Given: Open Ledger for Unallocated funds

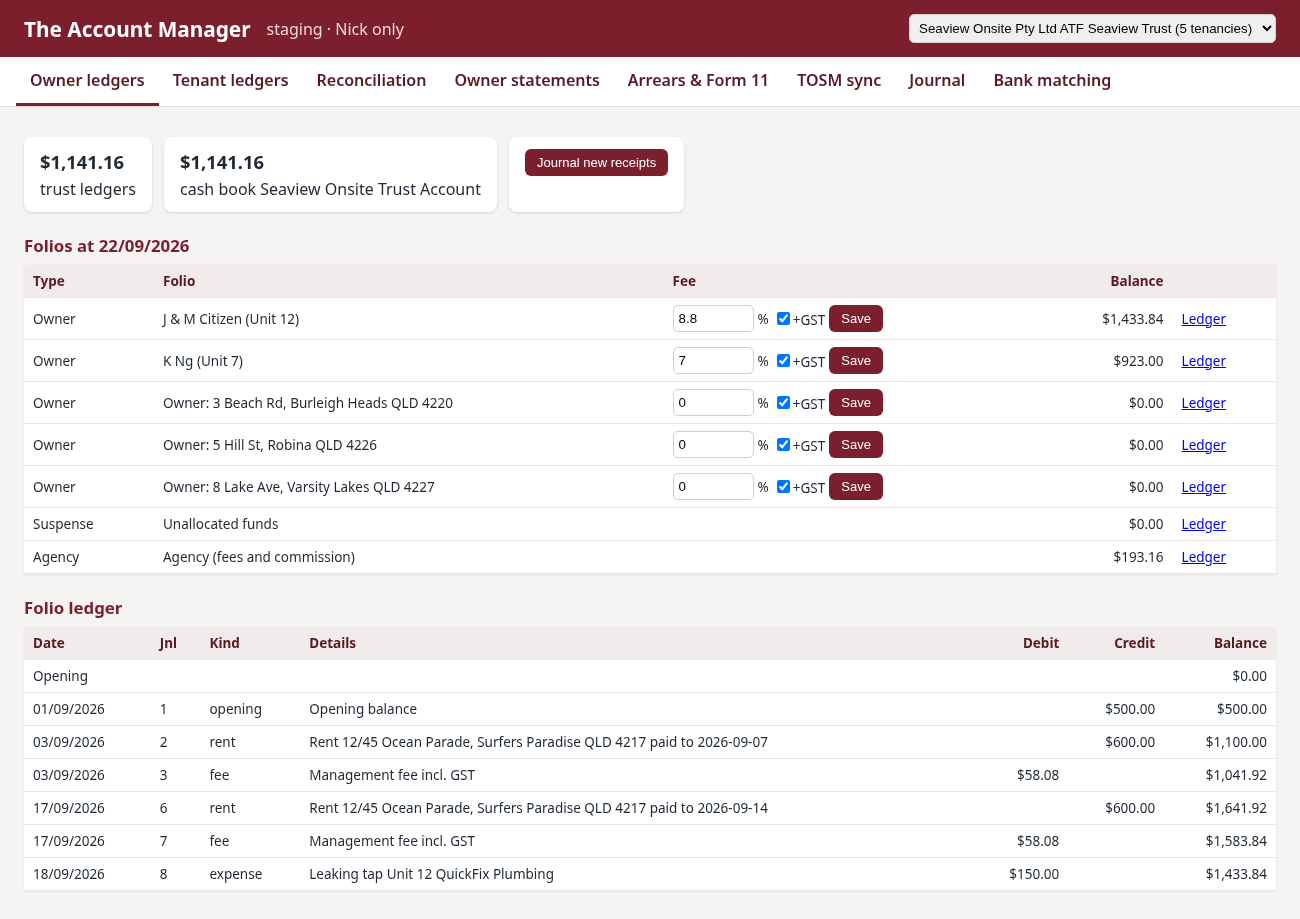Looking at the screenshot, I should point(1203,524).
